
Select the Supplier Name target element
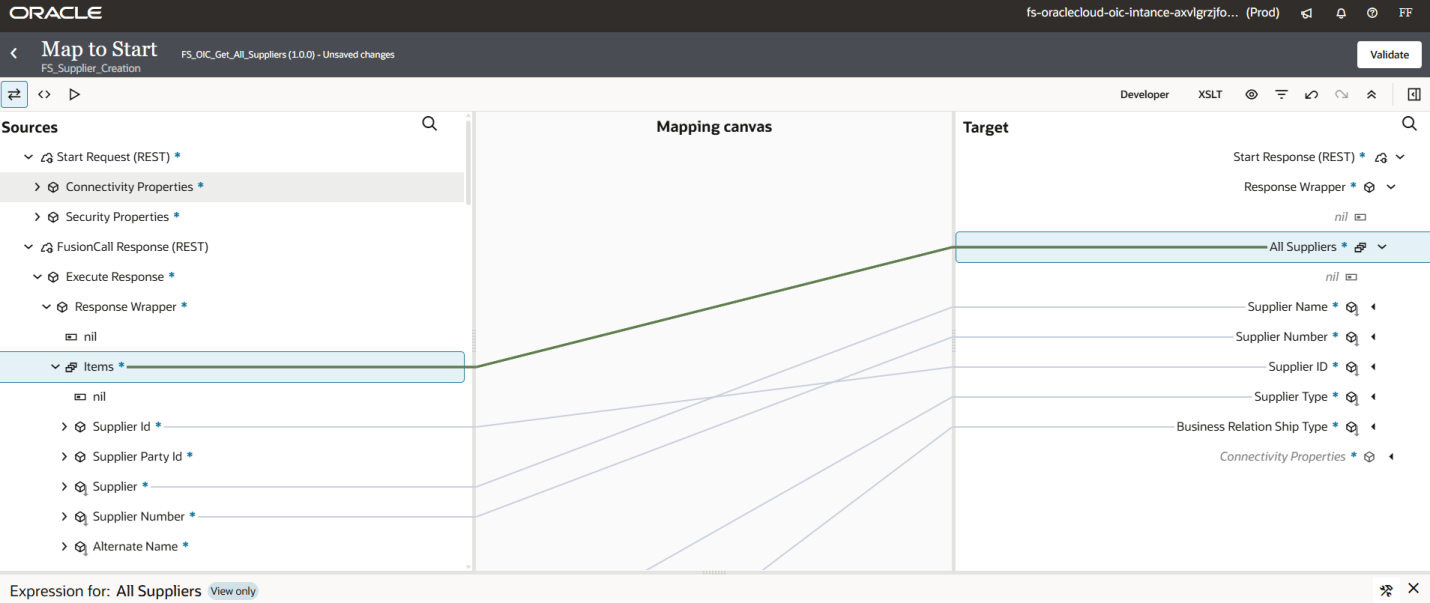click(x=1287, y=307)
